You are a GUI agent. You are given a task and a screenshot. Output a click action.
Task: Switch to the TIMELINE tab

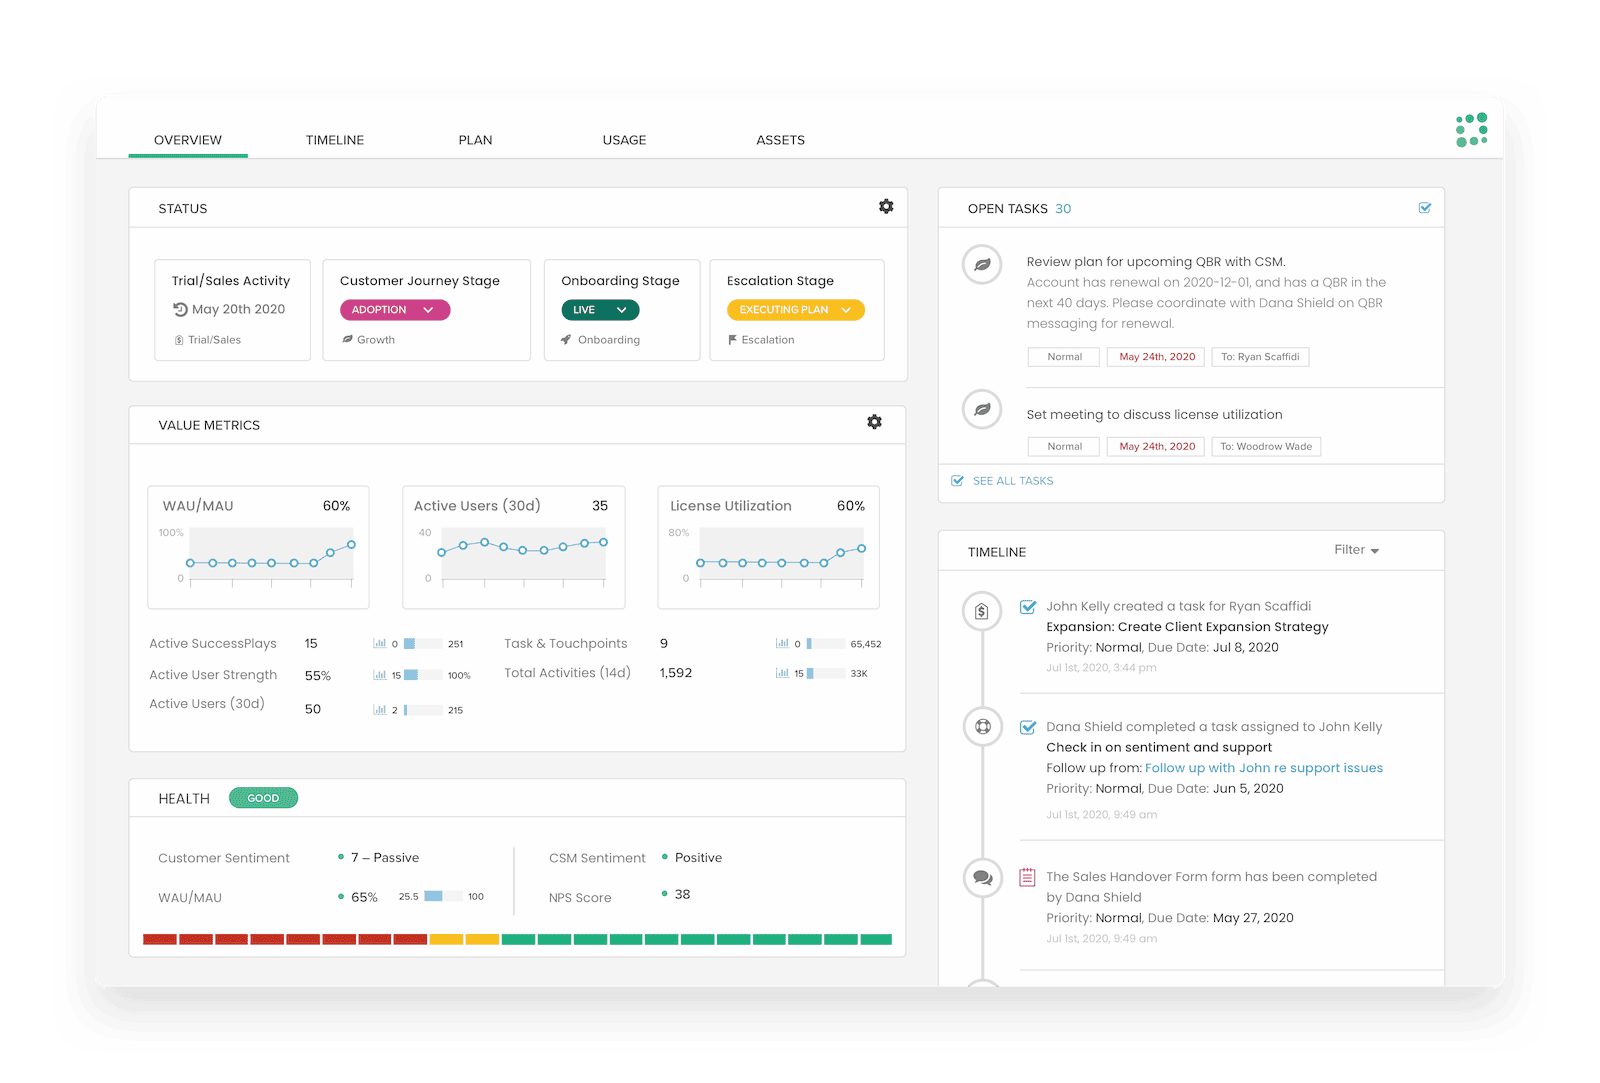[x=335, y=140]
